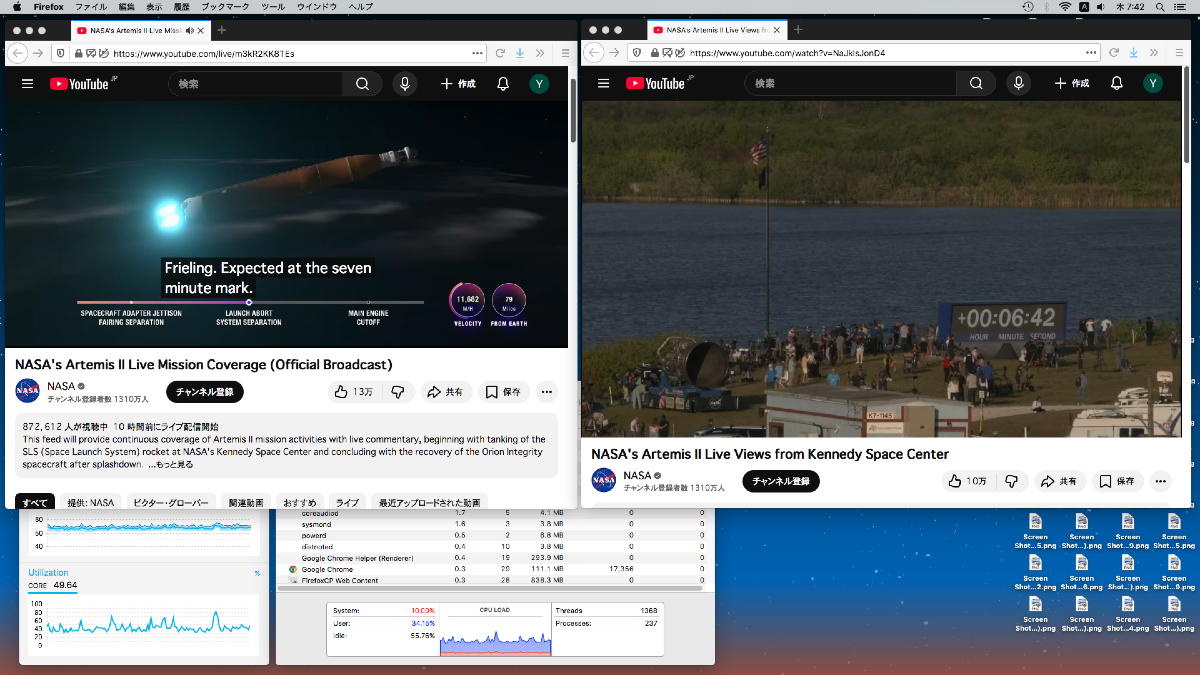
Task: Open Firefox hamburger menu in right window
Action: pyautogui.click(x=1178, y=53)
